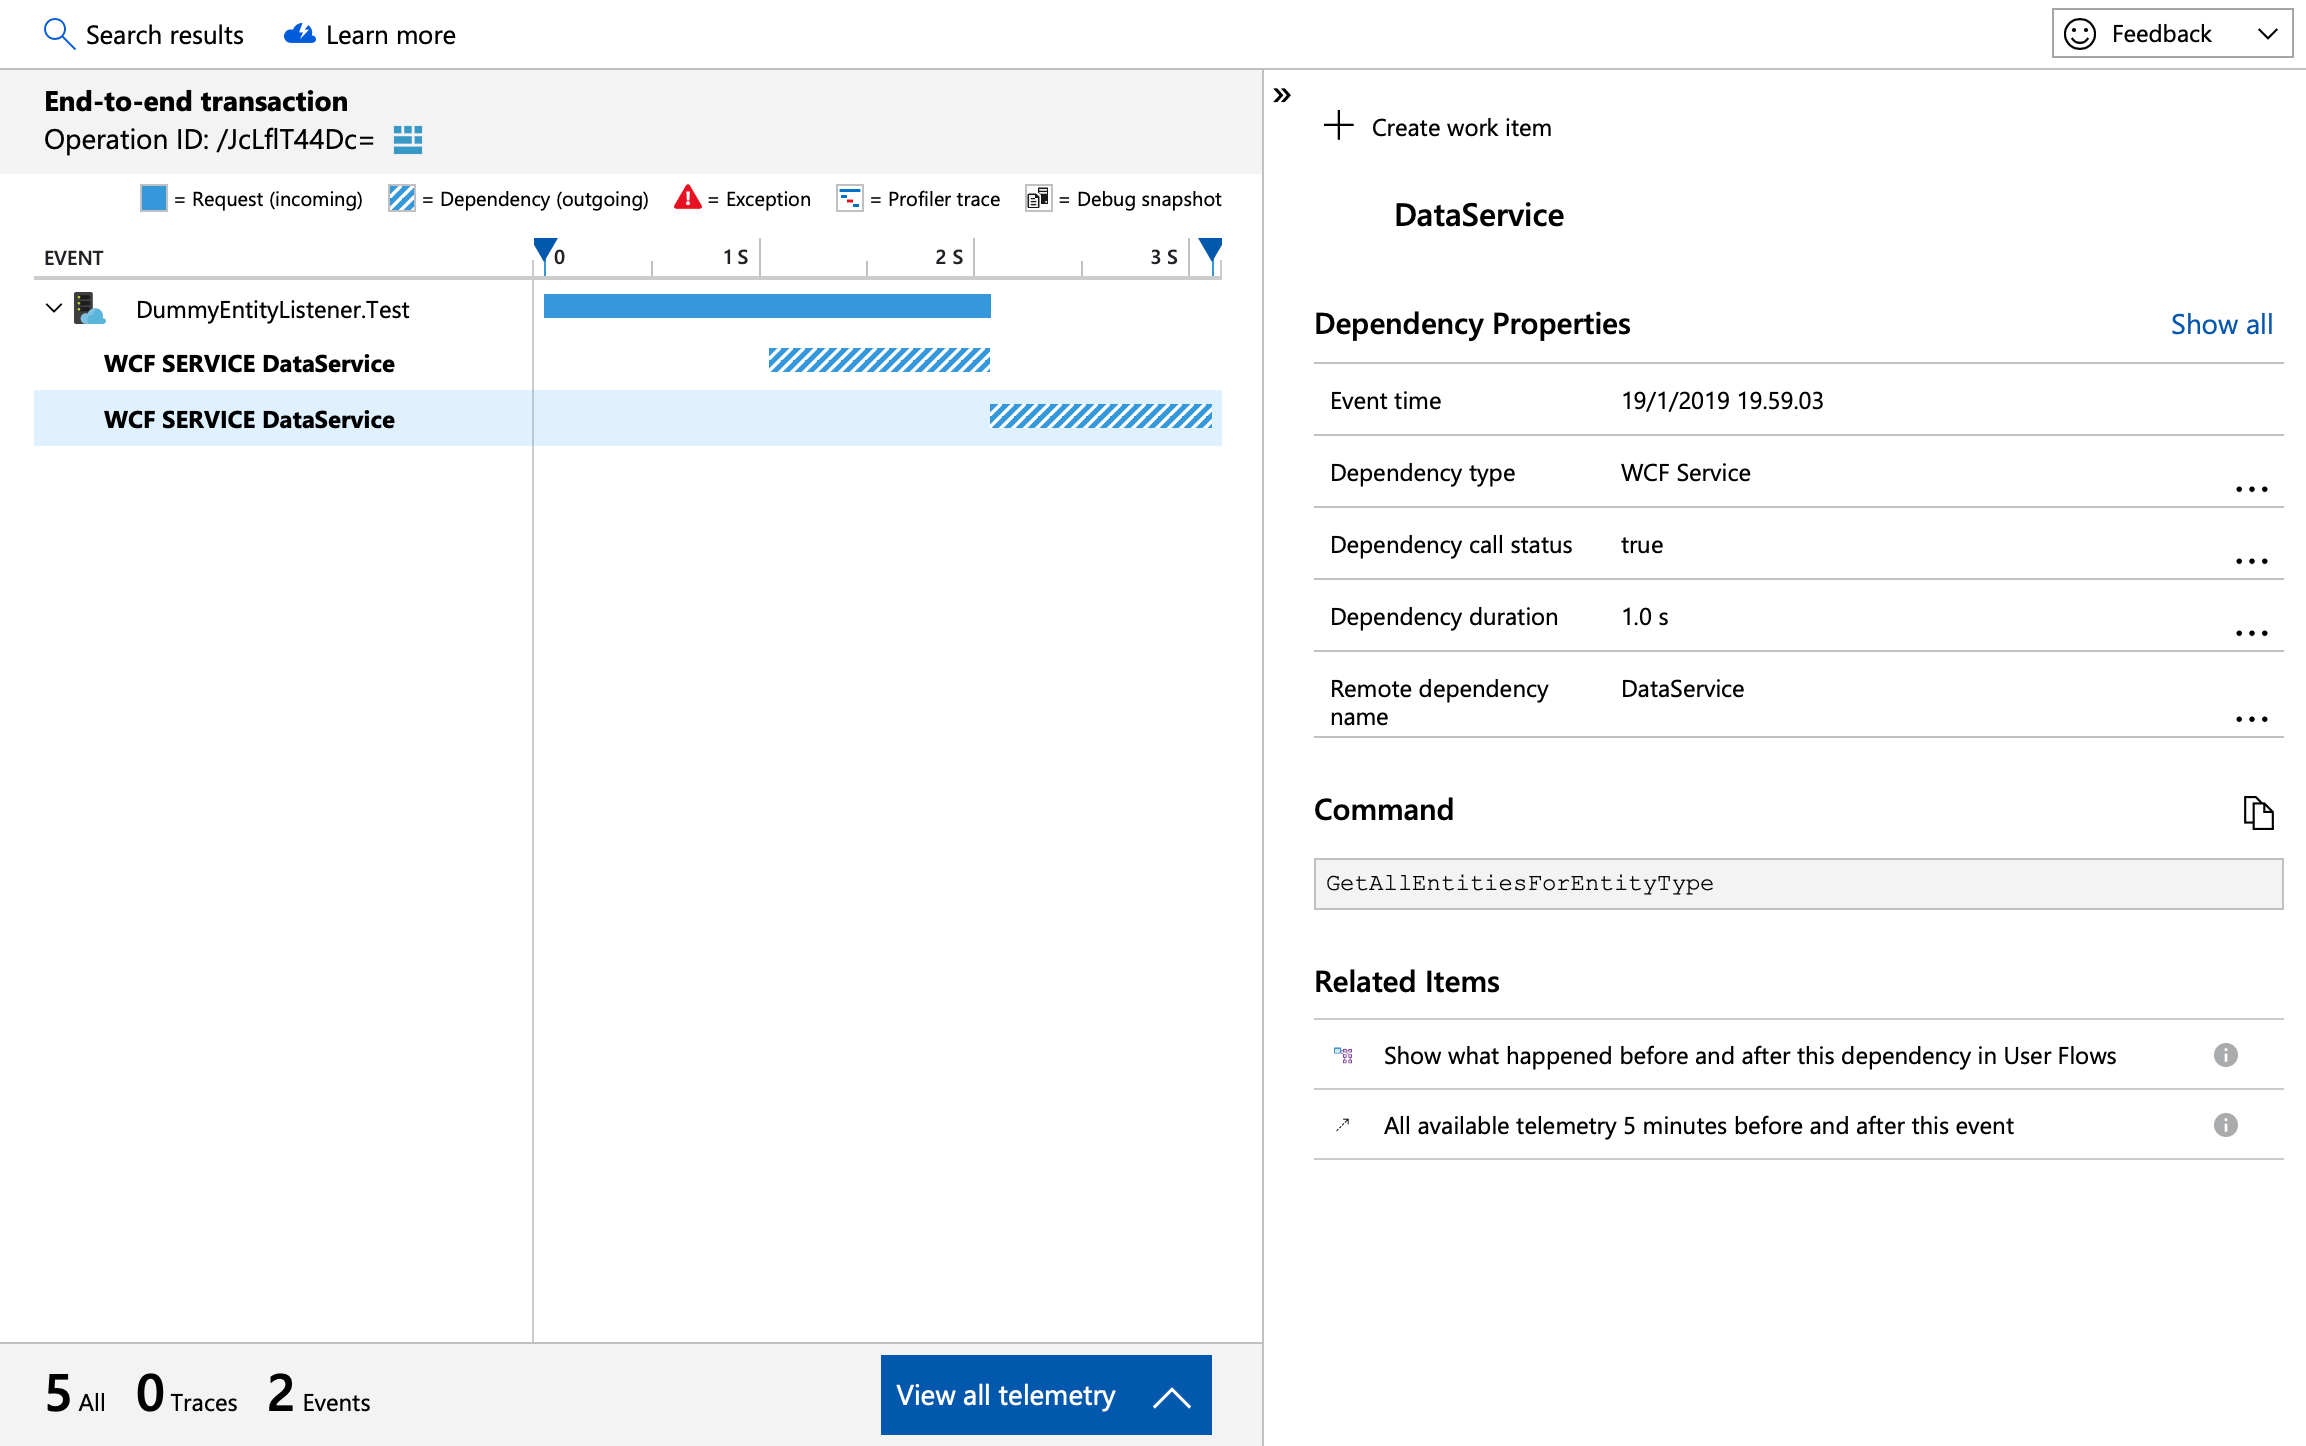Collapse the DummyEntityListener.Test tree node
The width and height of the screenshot is (2306, 1446).
tap(54, 308)
